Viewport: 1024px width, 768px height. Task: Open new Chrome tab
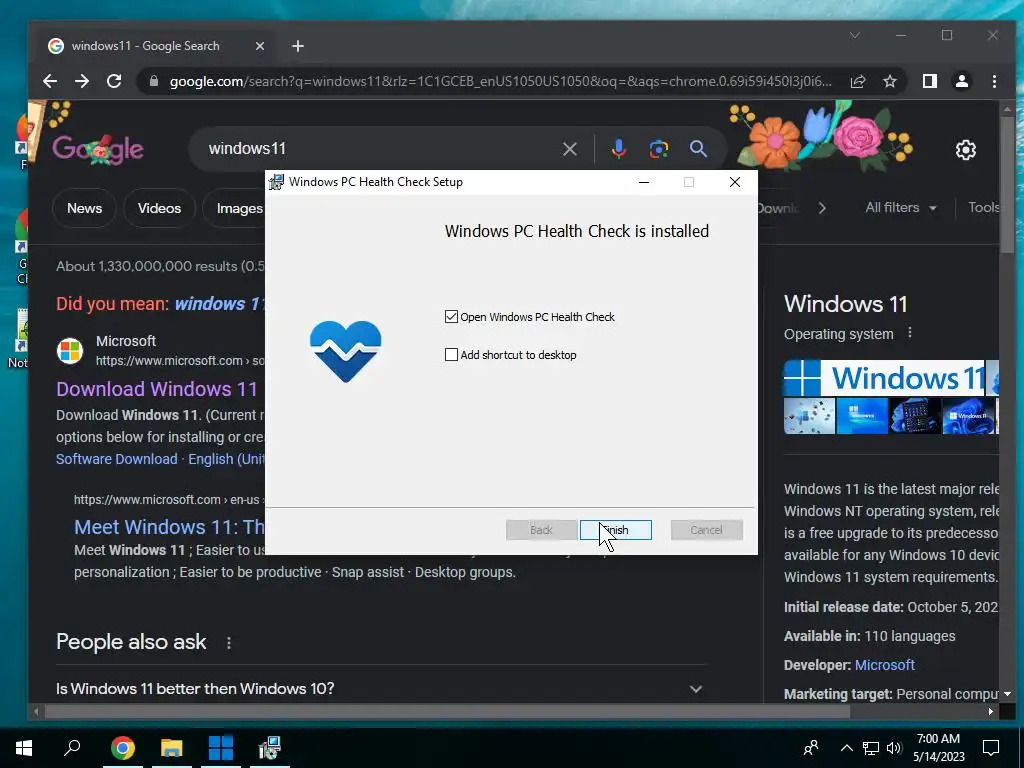[298, 46]
